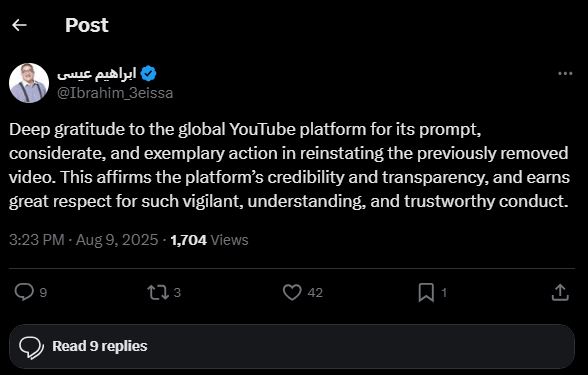Image resolution: width=588 pixels, height=375 pixels.
Task: Repost using the retweet arrows icon
Action: (x=158, y=292)
